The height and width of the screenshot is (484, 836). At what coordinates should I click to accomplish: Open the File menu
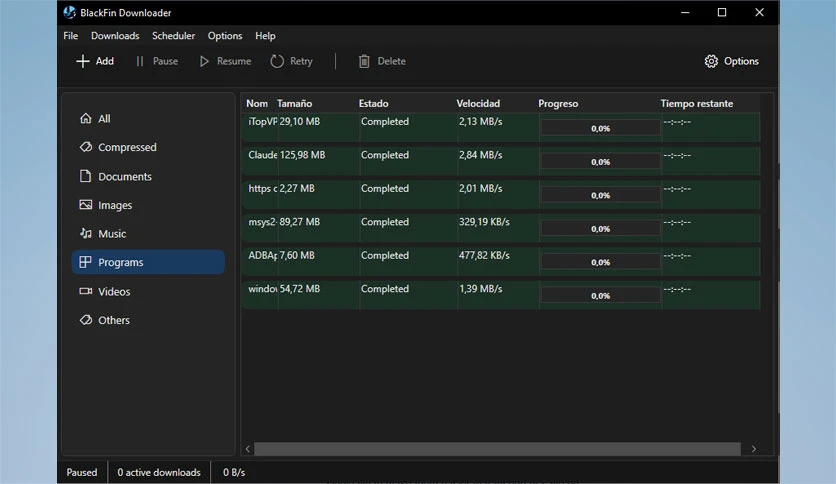70,36
